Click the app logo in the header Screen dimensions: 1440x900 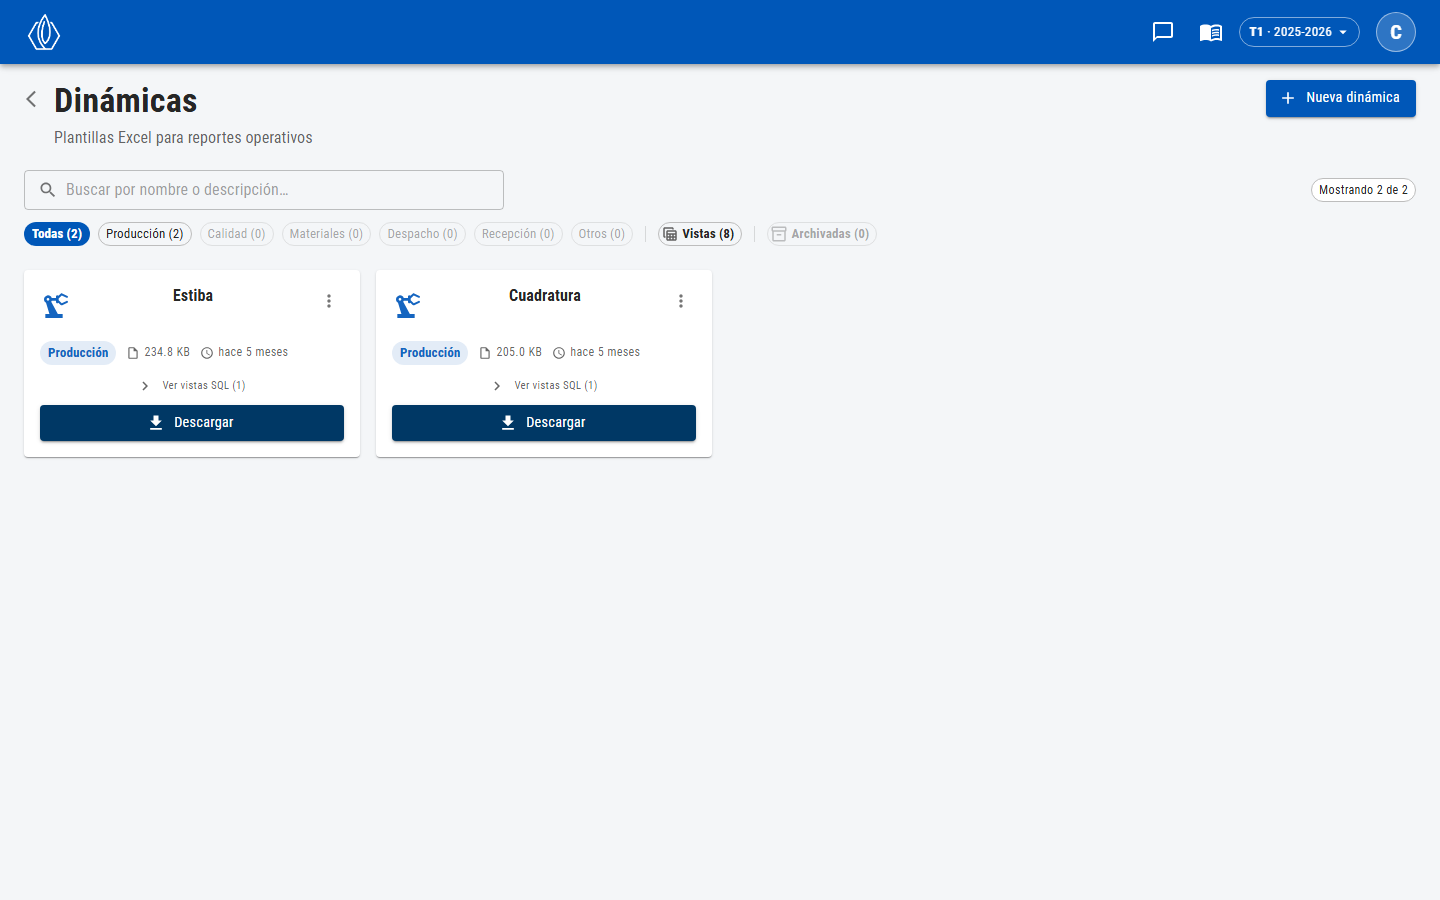44,32
